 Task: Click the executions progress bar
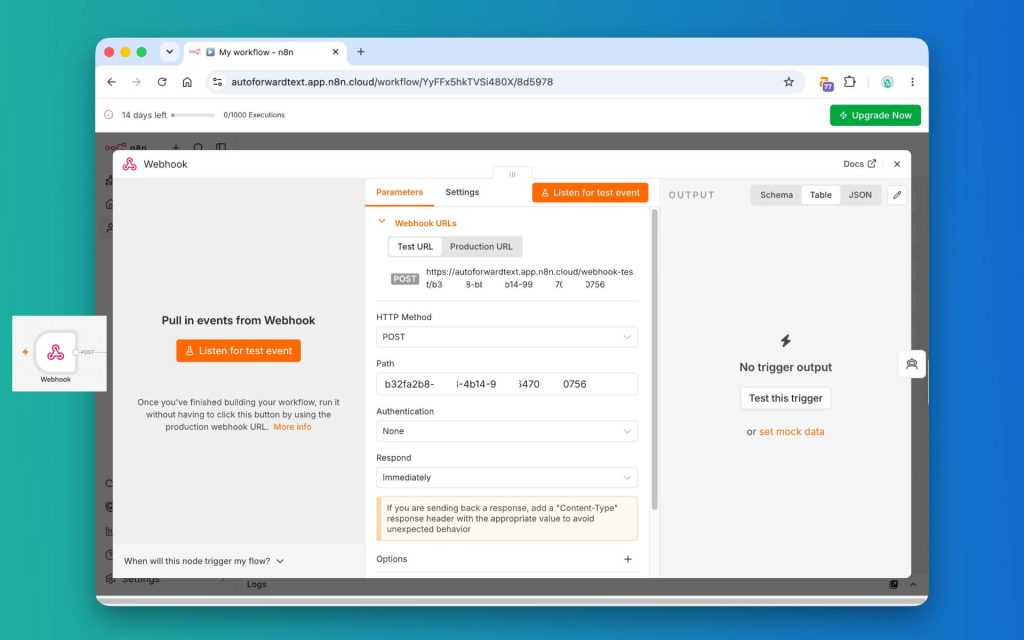(x=193, y=115)
